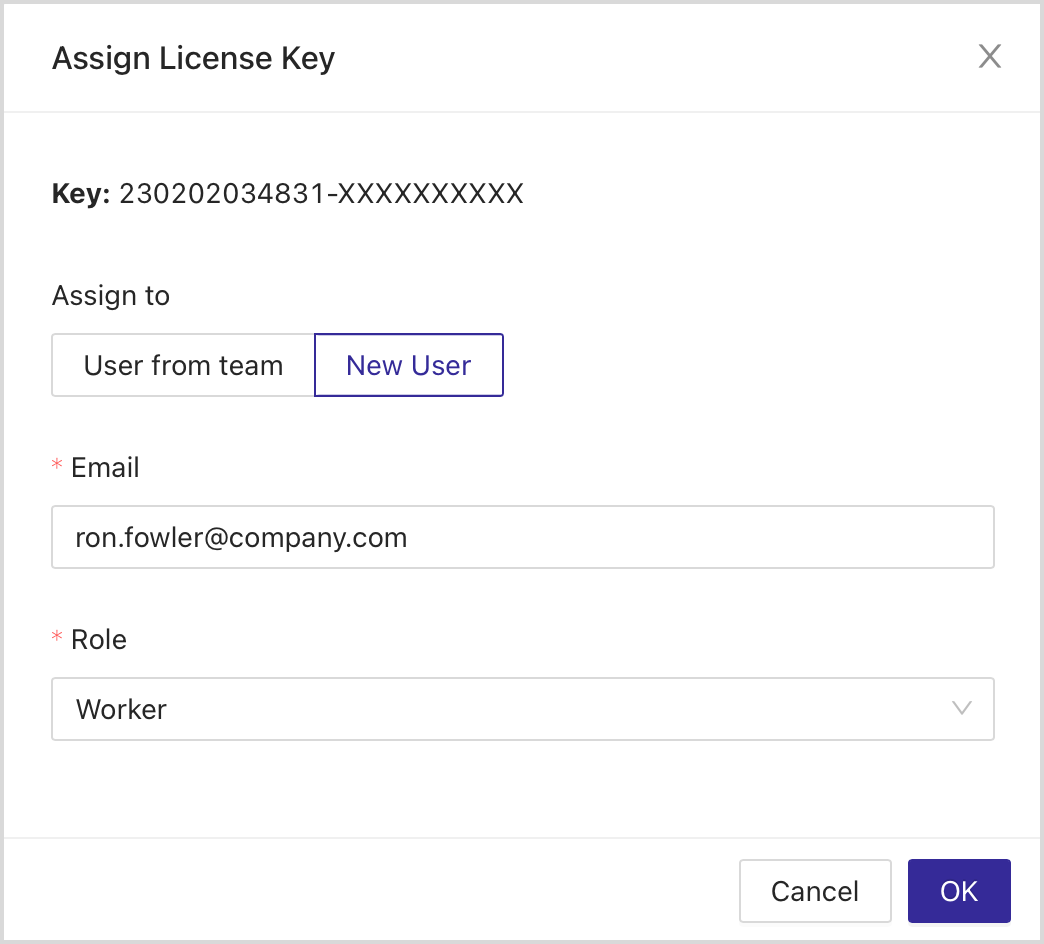
Task: Click the Role field label
Action: tap(98, 639)
